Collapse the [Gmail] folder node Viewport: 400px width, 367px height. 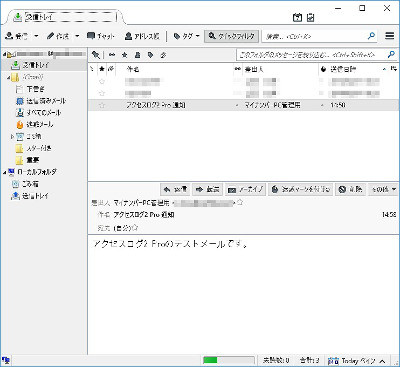click(x=8, y=77)
